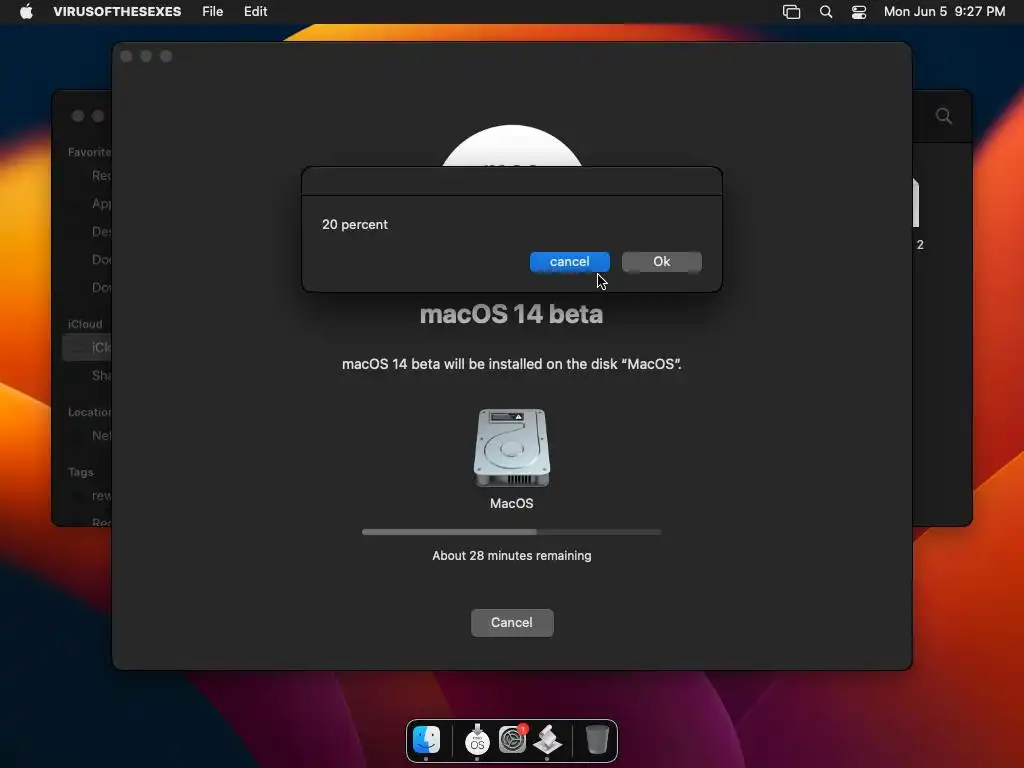Open the Trash in the Dock

597,740
